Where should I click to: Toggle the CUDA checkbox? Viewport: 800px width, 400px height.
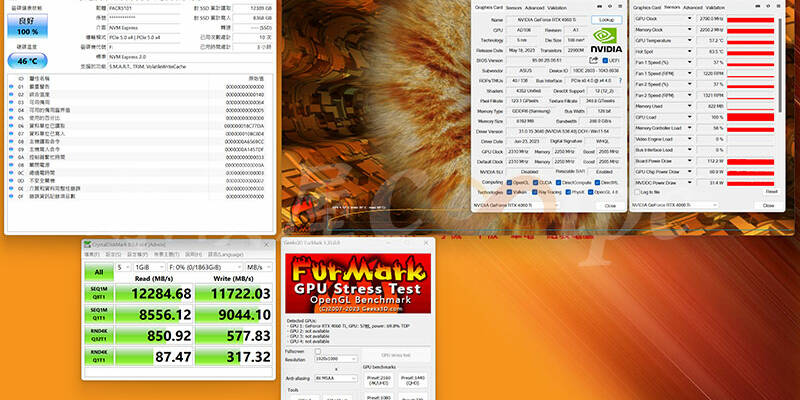(535, 182)
